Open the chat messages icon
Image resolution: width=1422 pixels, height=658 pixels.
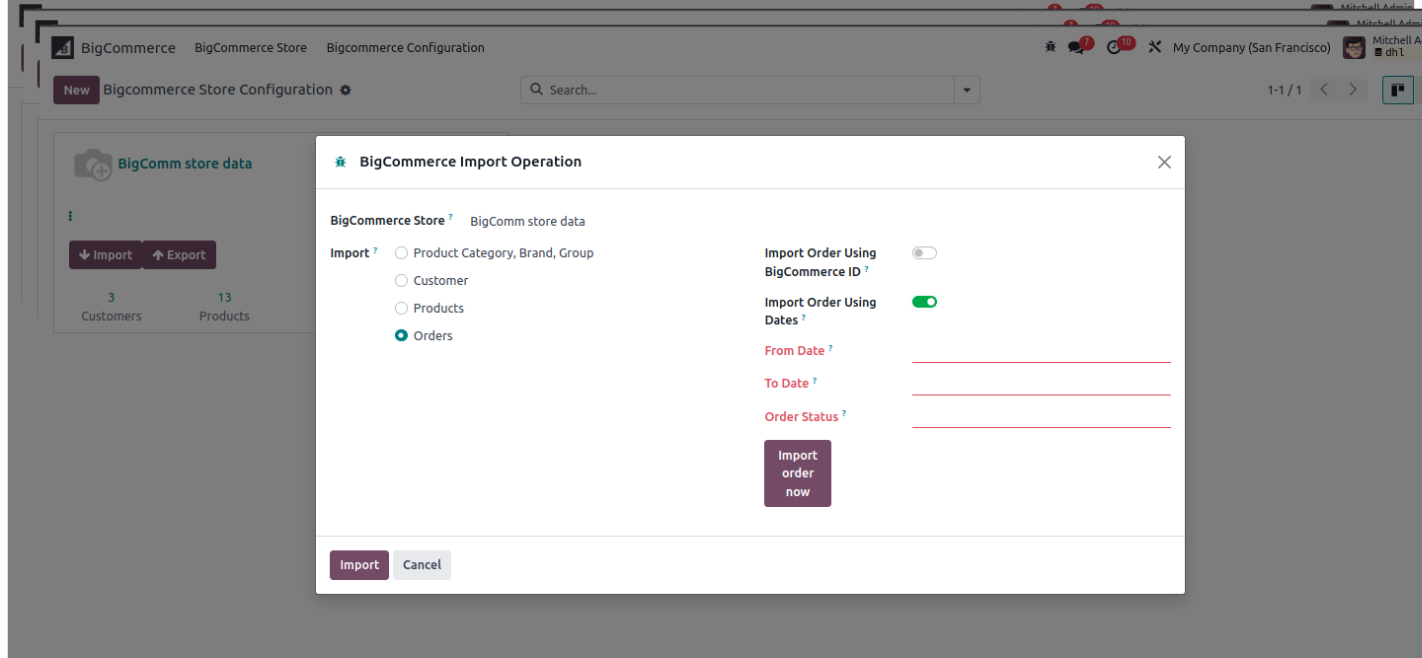click(1076, 47)
